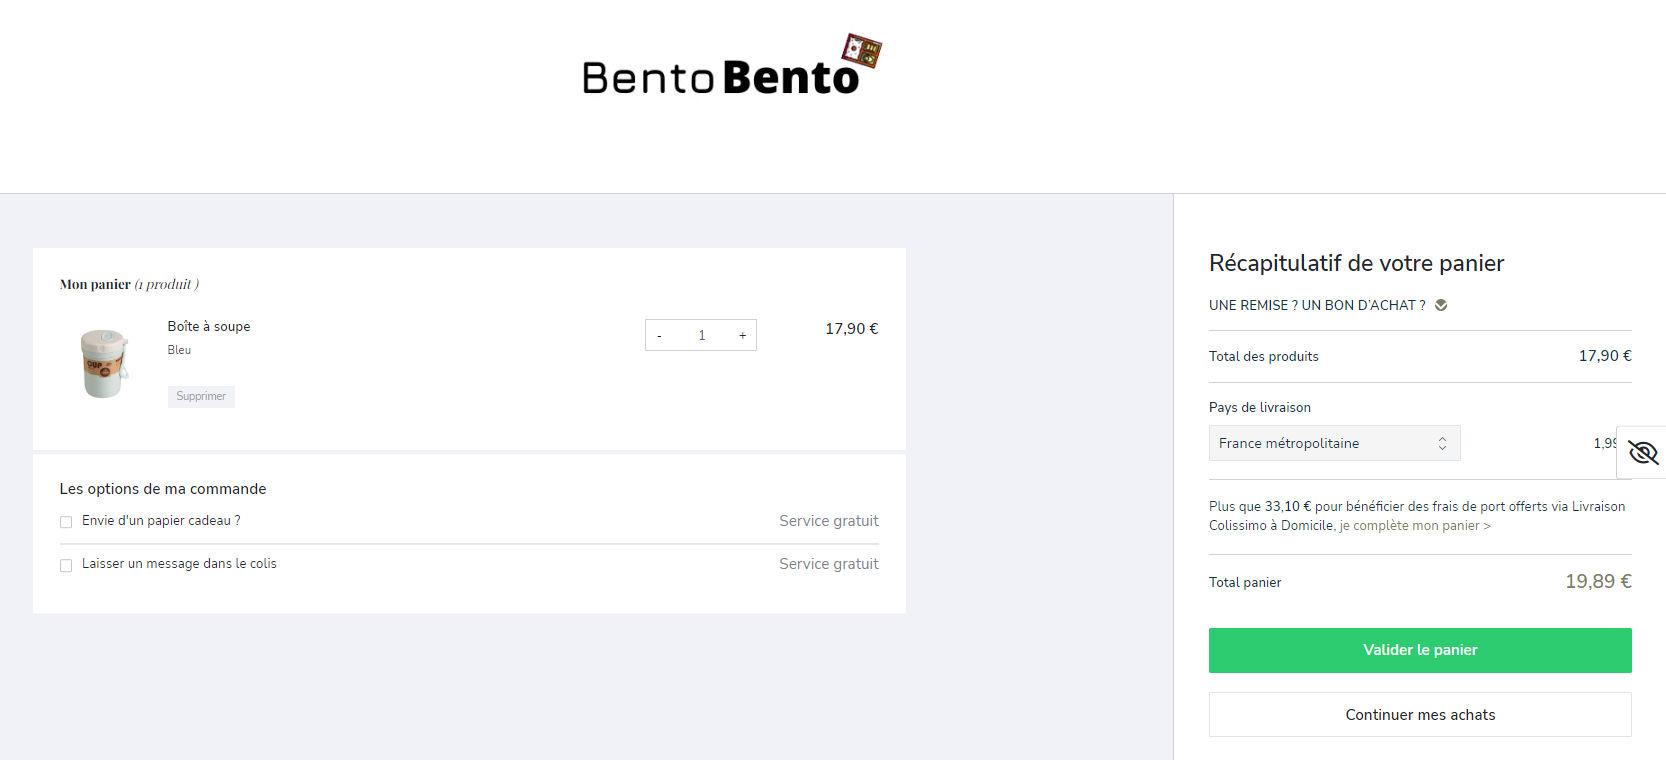Click the checkmark icon beside UN BON D'ACHAT
The image size is (1666, 760).
click(x=1441, y=305)
